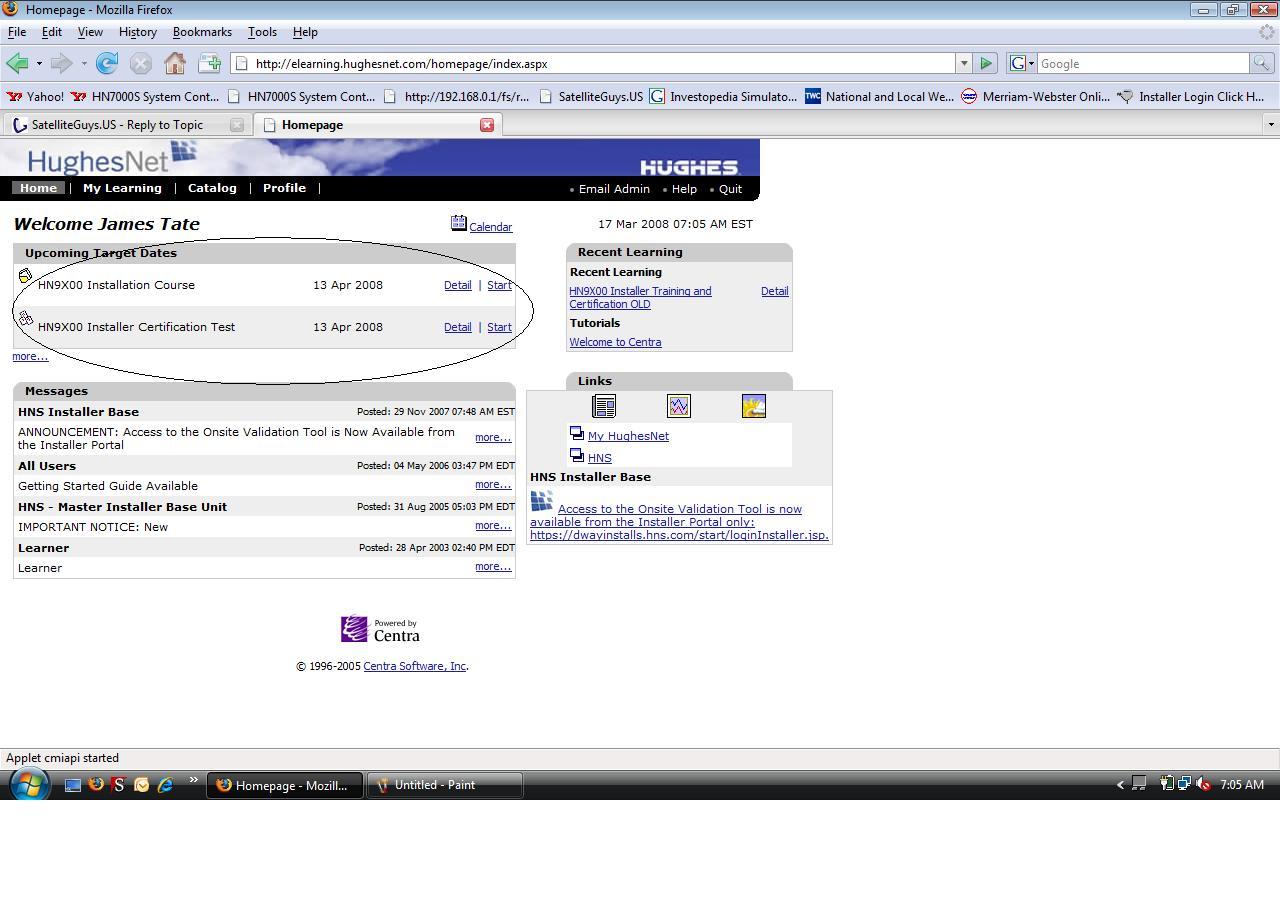Viewport: 1280px width, 912px height.
Task: Open My Learning navigation item
Action: pos(122,188)
